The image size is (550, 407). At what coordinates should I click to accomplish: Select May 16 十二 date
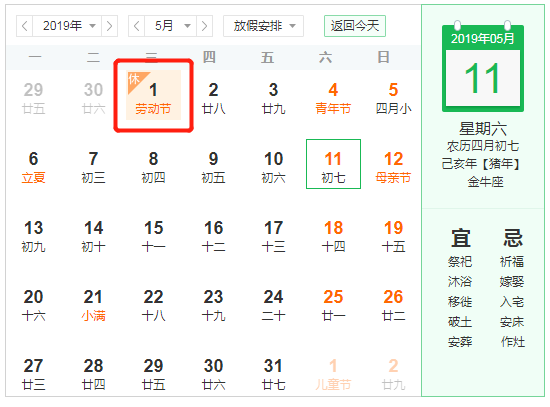click(213, 236)
